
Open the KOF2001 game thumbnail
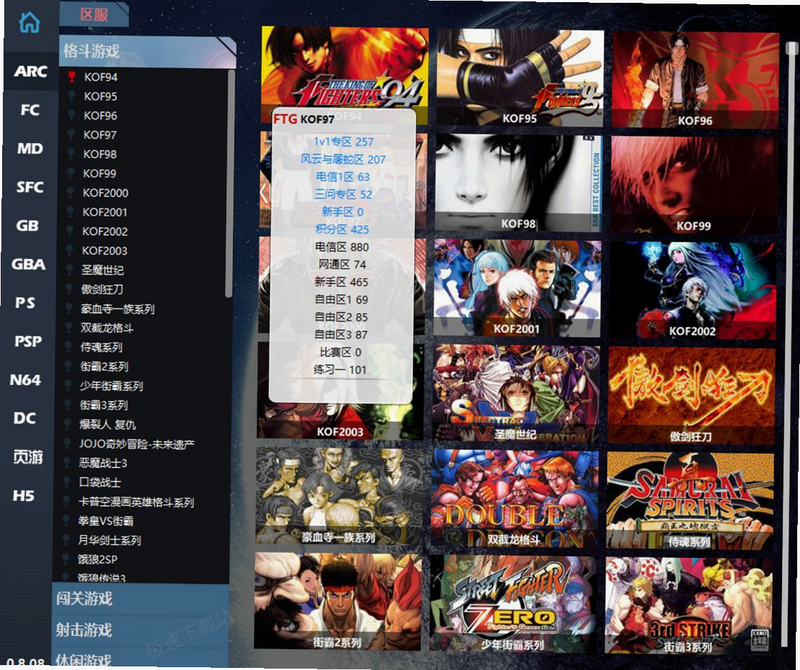(x=517, y=288)
